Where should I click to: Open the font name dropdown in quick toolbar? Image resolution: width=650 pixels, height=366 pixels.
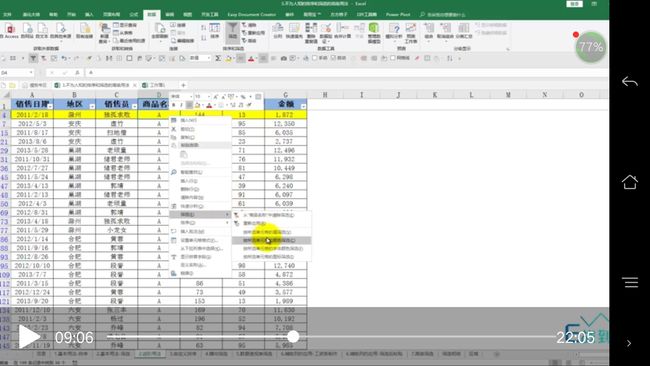[209, 58]
